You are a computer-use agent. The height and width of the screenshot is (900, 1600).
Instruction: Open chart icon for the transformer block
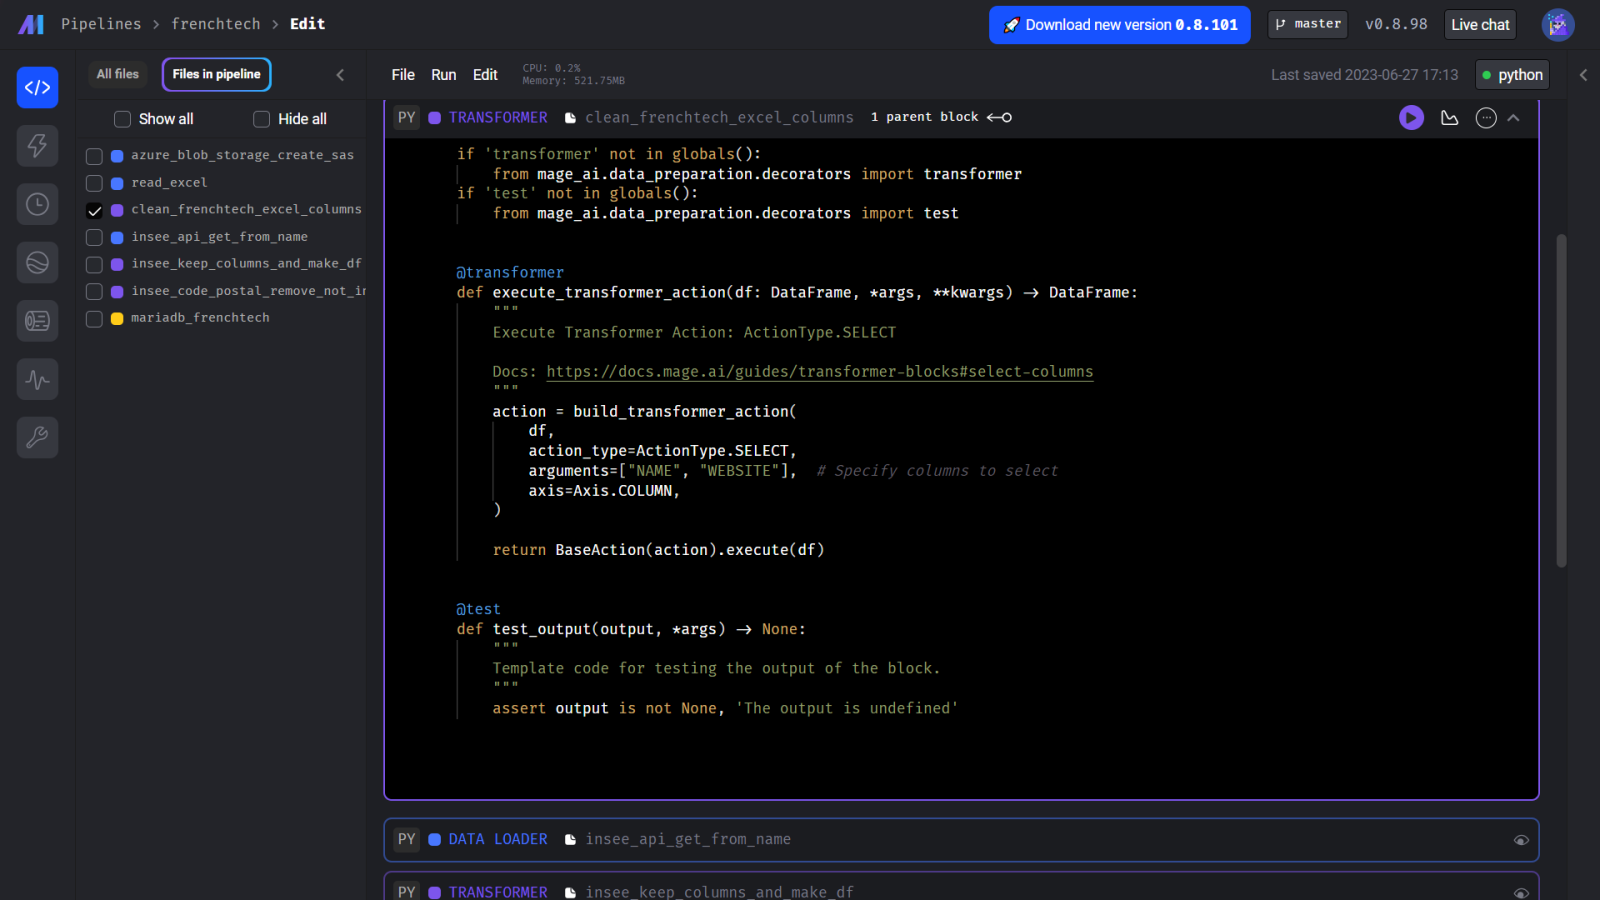point(1449,118)
